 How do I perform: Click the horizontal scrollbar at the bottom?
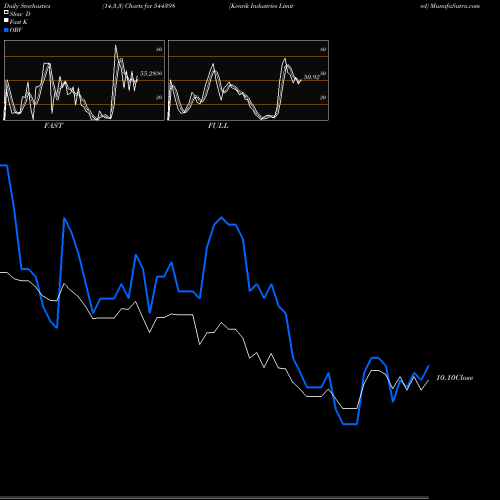point(214,497)
